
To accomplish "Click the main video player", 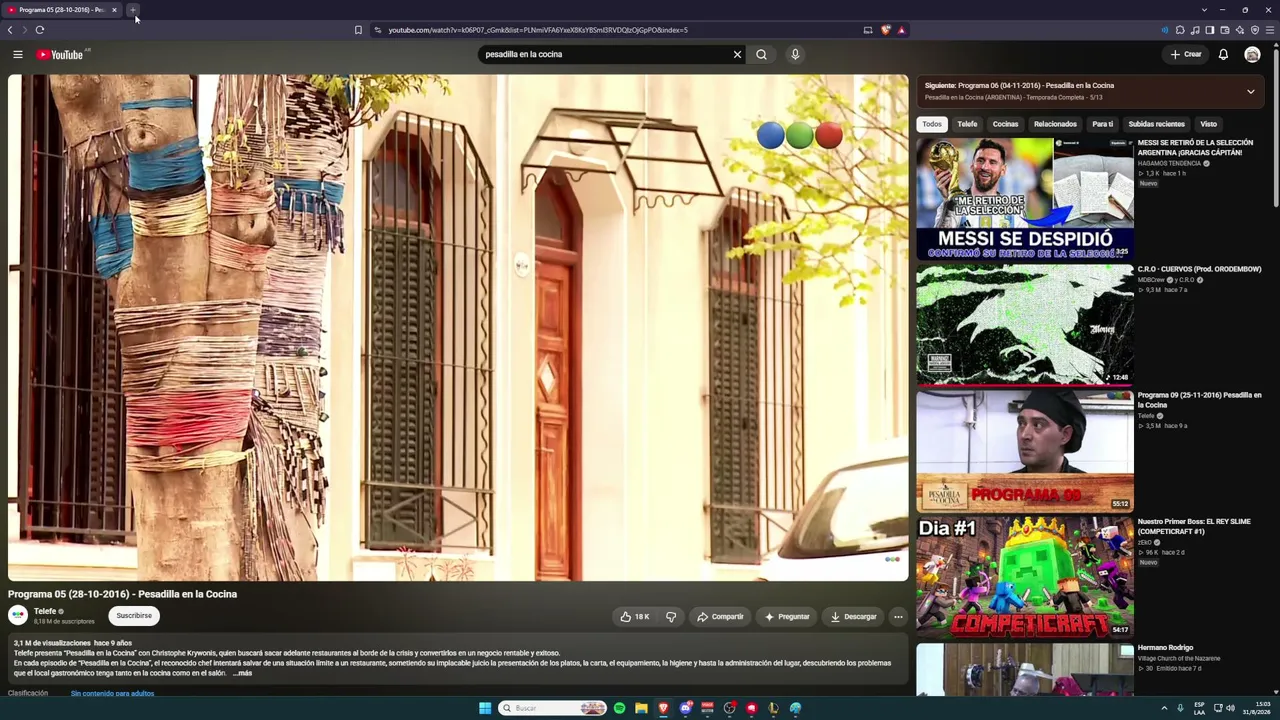I will tap(458, 327).
